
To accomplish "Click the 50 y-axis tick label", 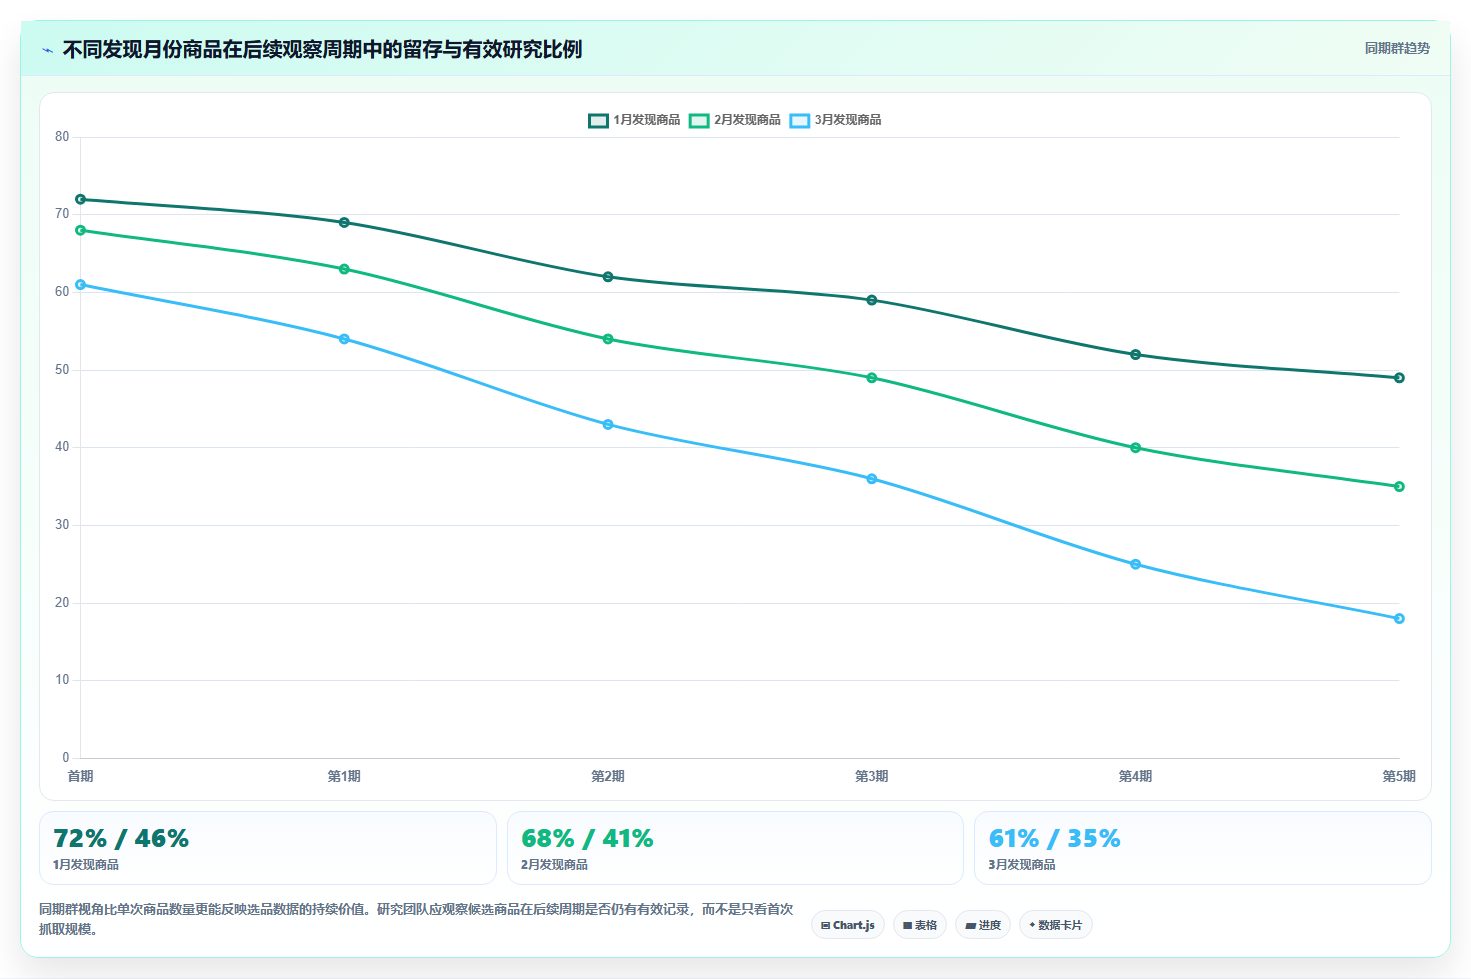I will 62,370.
